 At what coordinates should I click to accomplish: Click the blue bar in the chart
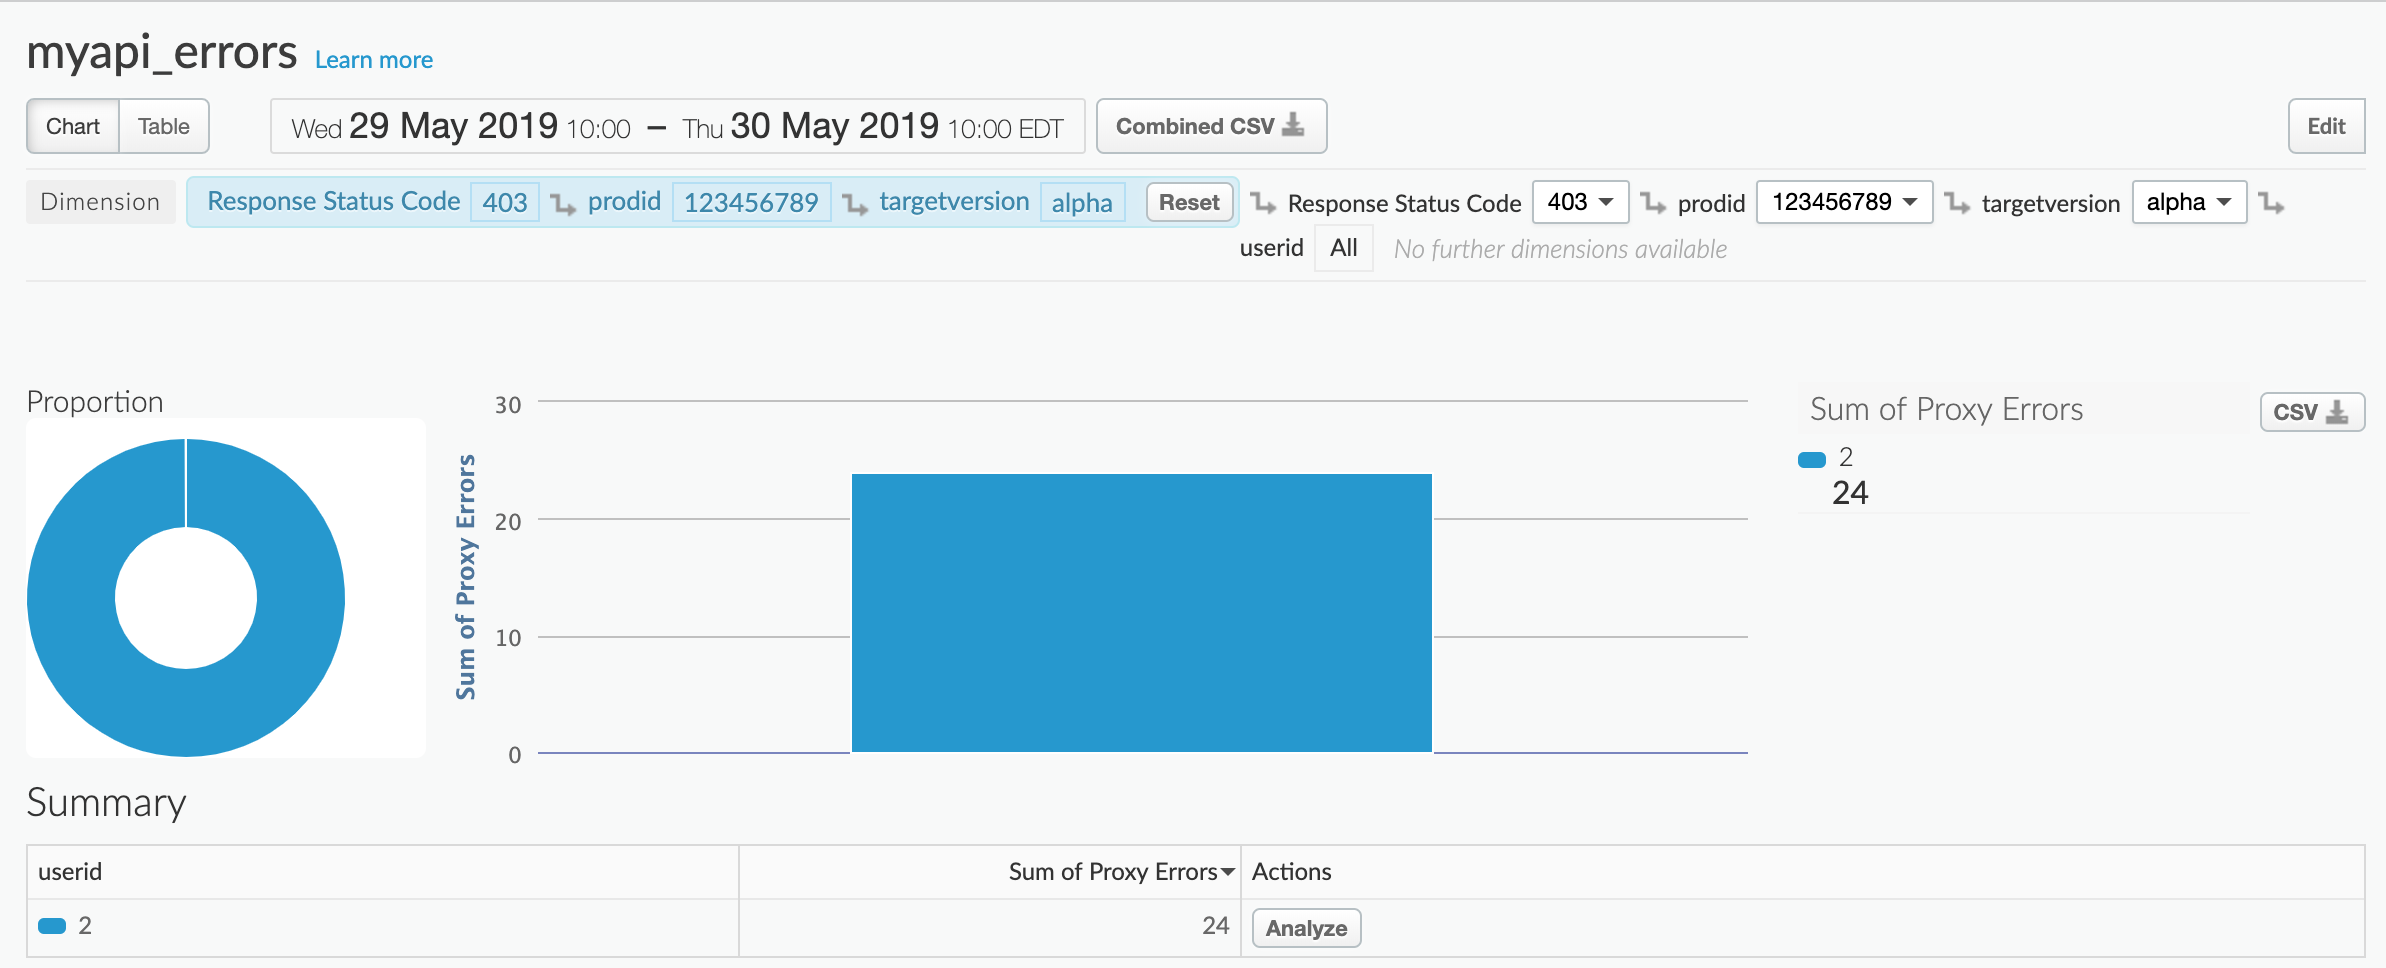(x=1141, y=612)
